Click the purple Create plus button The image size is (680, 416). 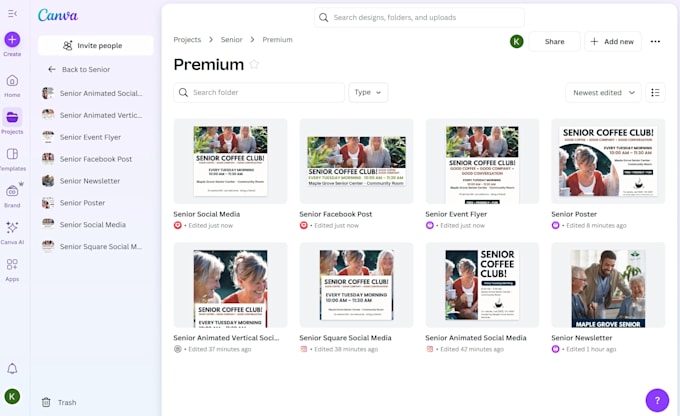coord(12,39)
